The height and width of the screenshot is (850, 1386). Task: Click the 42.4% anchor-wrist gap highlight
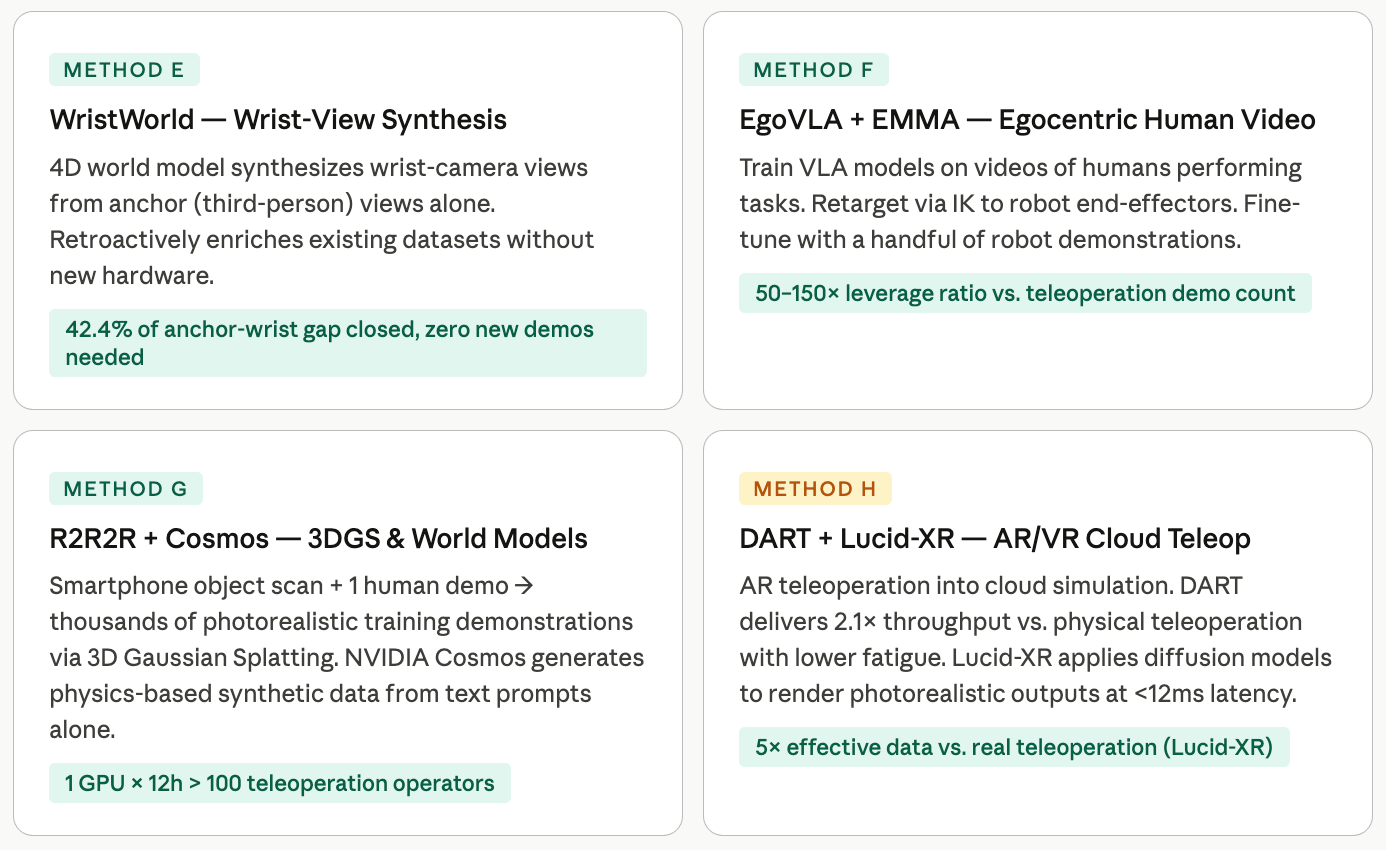[x=348, y=343]
